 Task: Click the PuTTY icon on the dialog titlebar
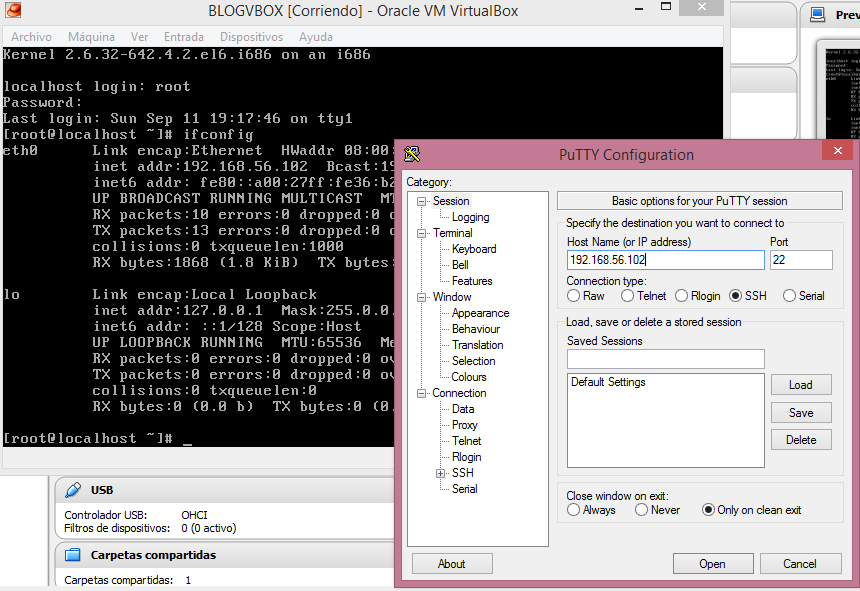pyautogui.click(x=411, y=154)
